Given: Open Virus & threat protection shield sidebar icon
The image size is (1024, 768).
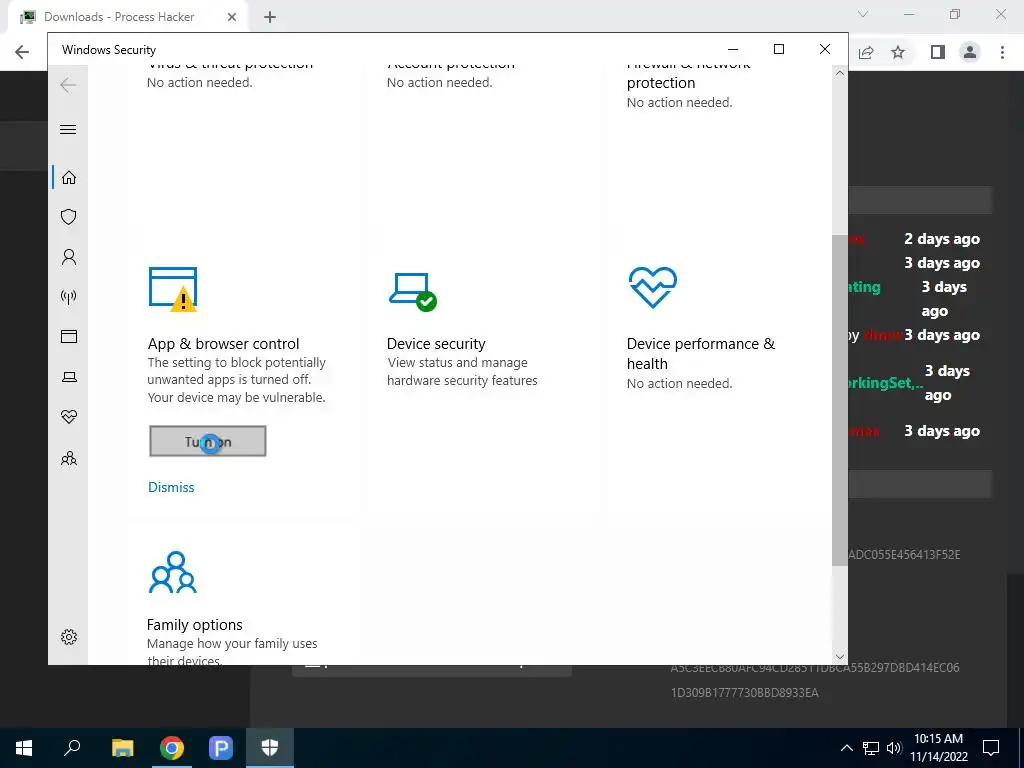Looking at the screenshot, I should tap(69, 217).
